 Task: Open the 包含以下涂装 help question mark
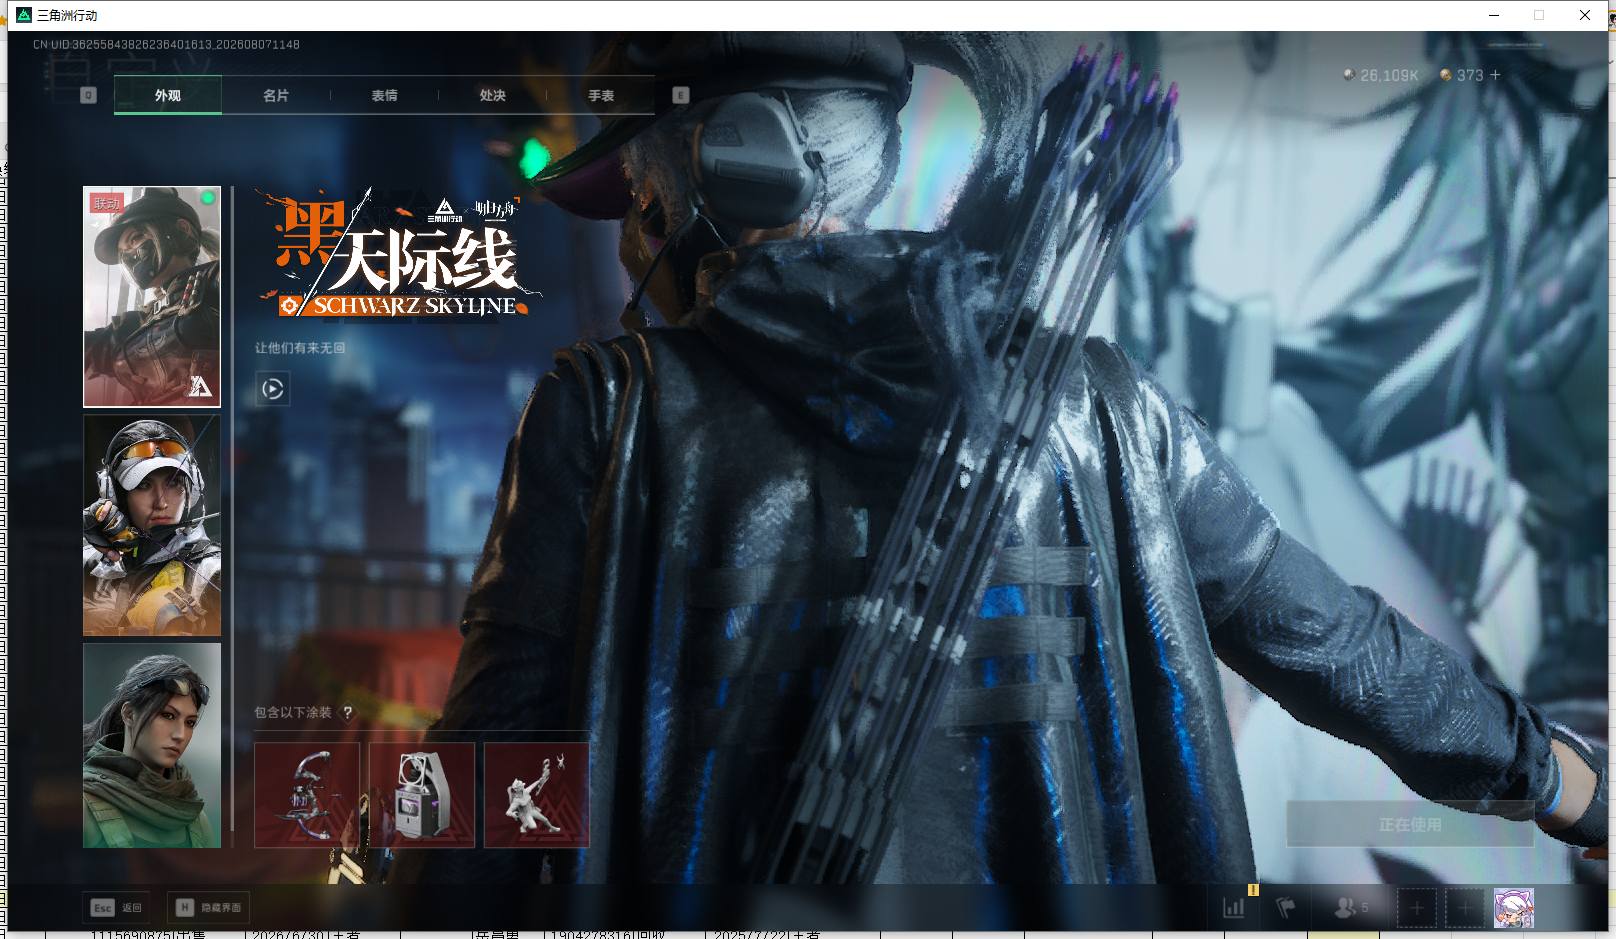click(348, 713)
